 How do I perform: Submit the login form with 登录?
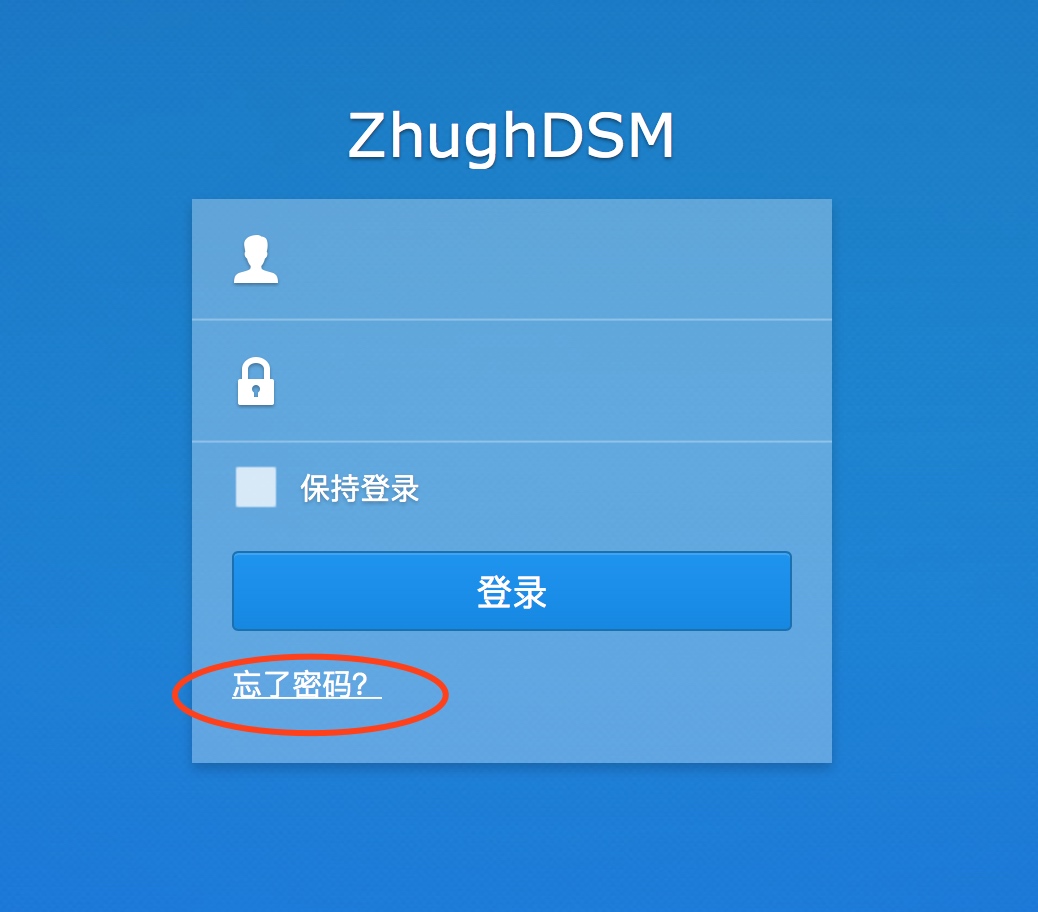(512, 591)
